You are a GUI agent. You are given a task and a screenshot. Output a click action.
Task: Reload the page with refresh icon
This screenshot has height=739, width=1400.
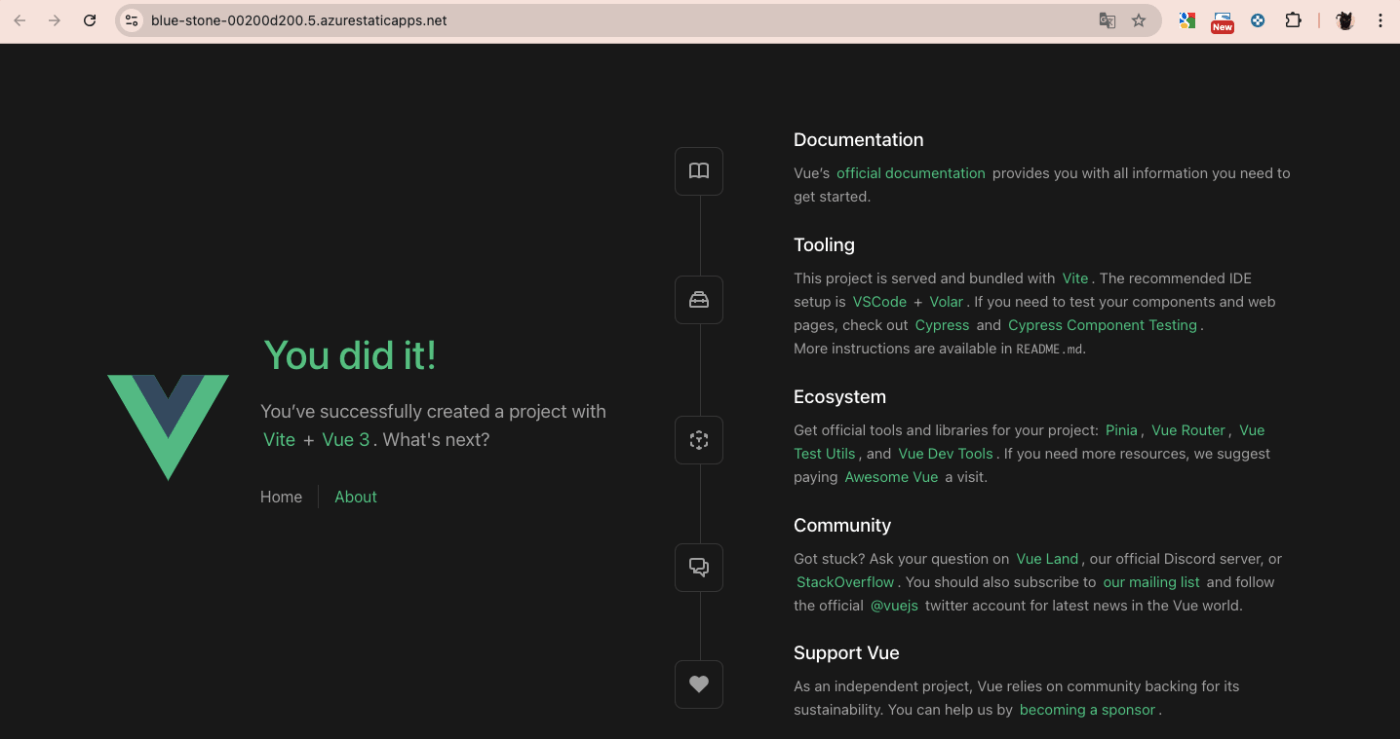[90, 20]
